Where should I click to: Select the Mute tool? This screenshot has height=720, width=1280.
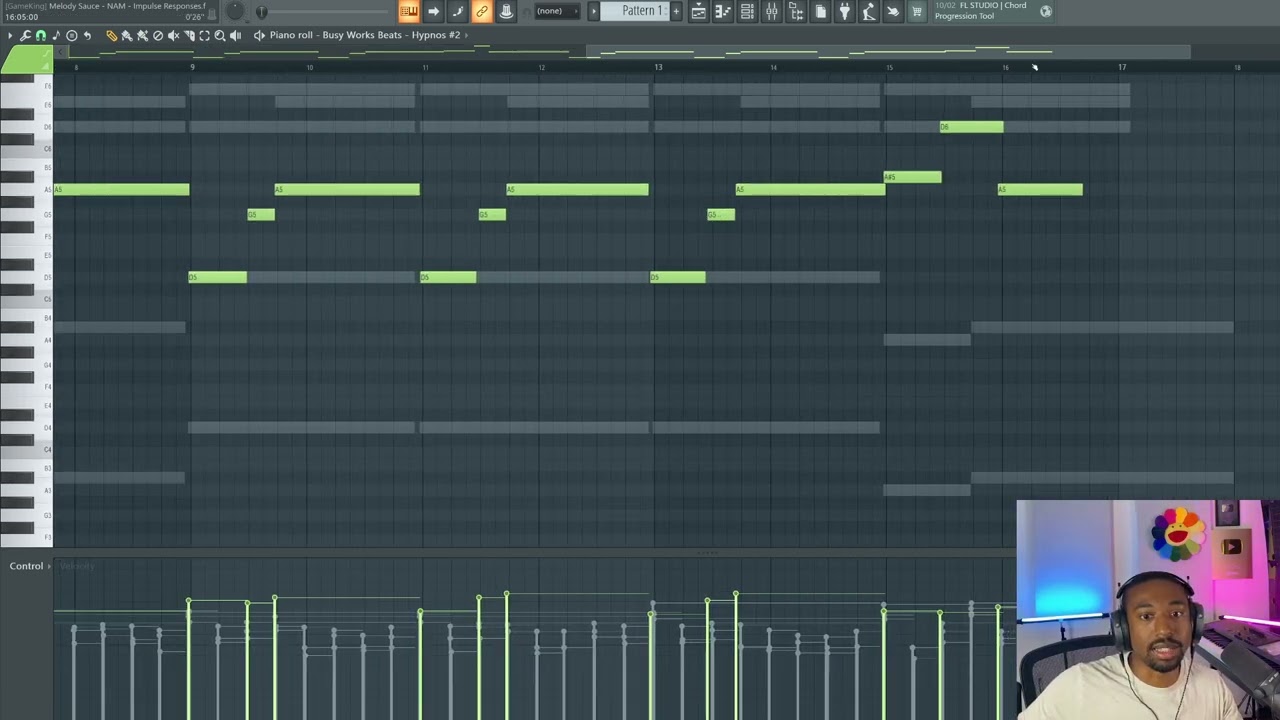click(173, 35)
